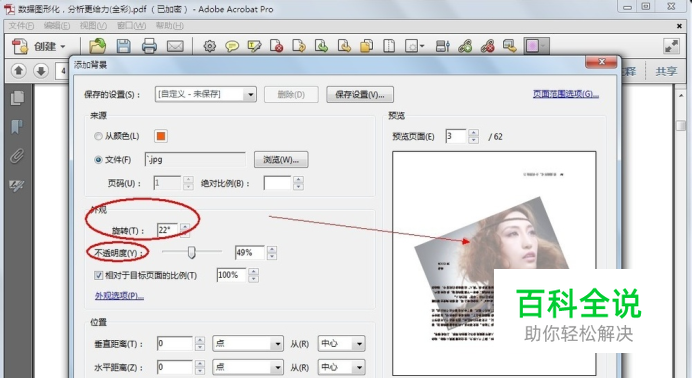Open the page settings gear dropdown icon

[x=414, y=46]
